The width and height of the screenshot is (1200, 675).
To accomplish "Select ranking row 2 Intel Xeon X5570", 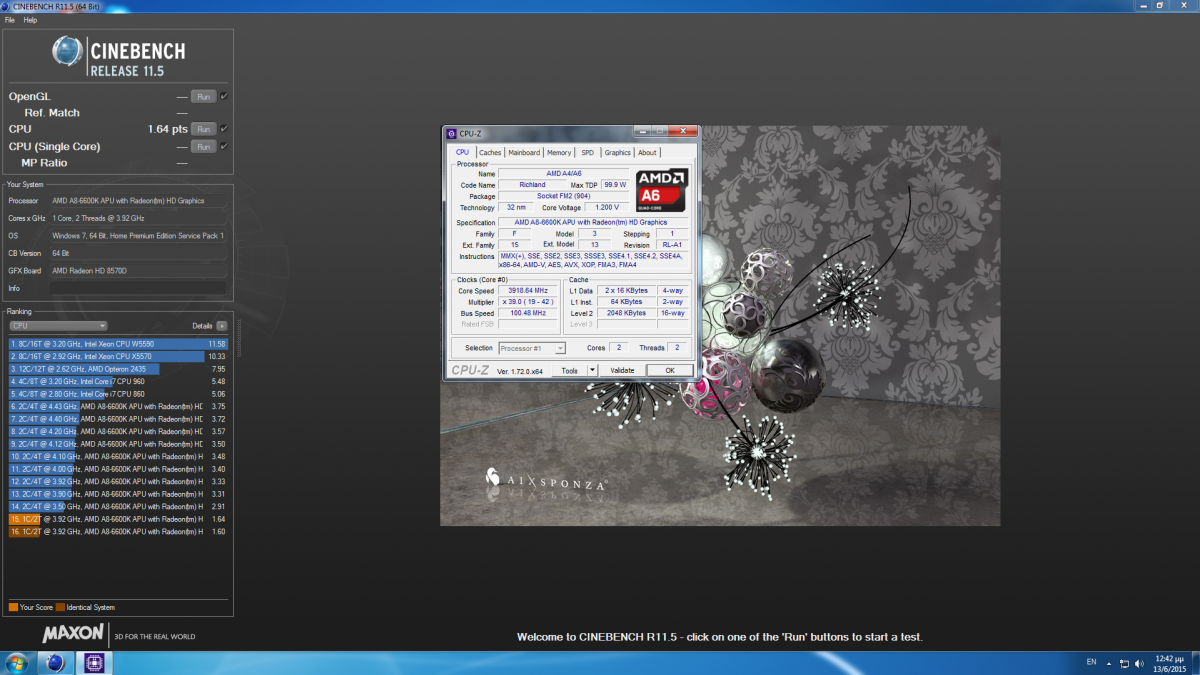I will point(119,356).
